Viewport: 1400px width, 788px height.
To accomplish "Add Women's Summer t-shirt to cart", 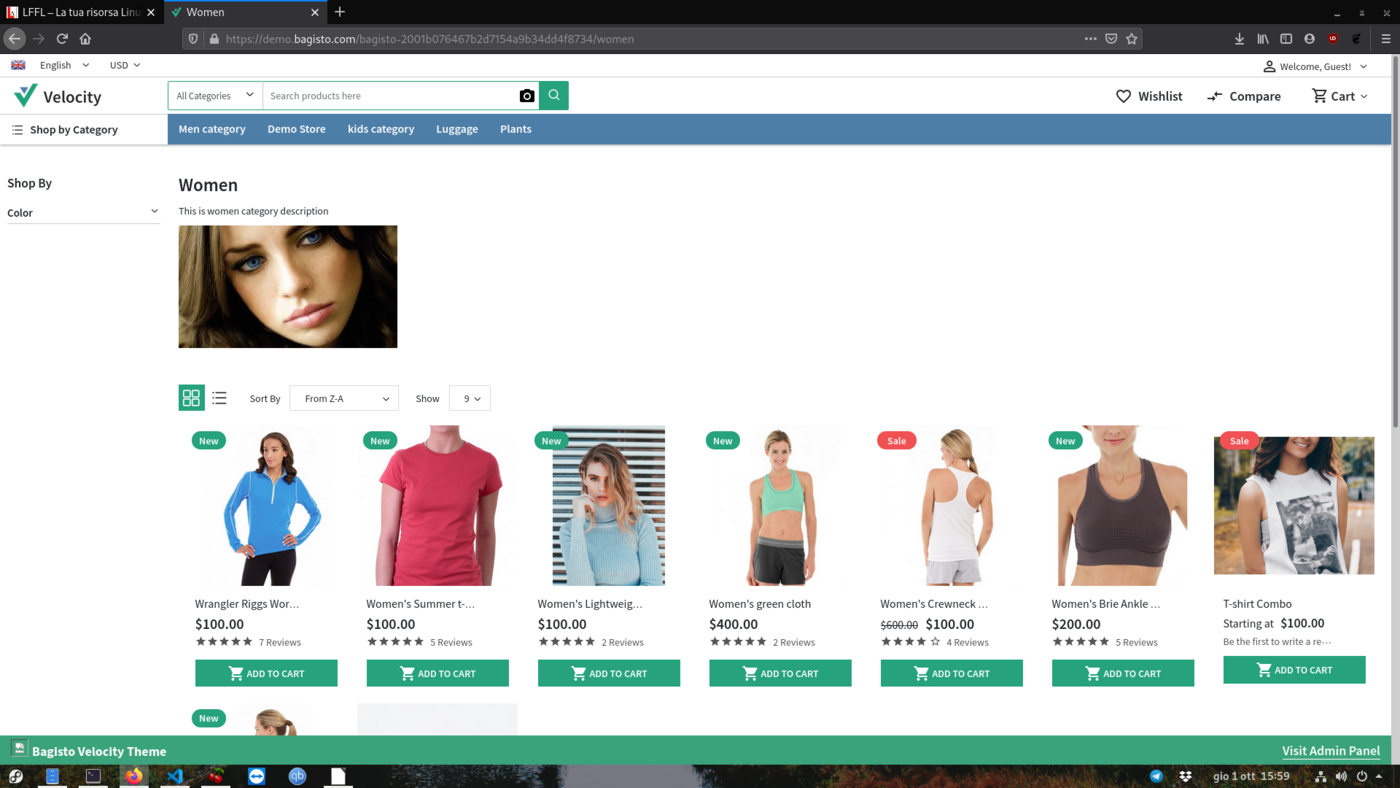I will pyautogui.click(x=437, y=673).
